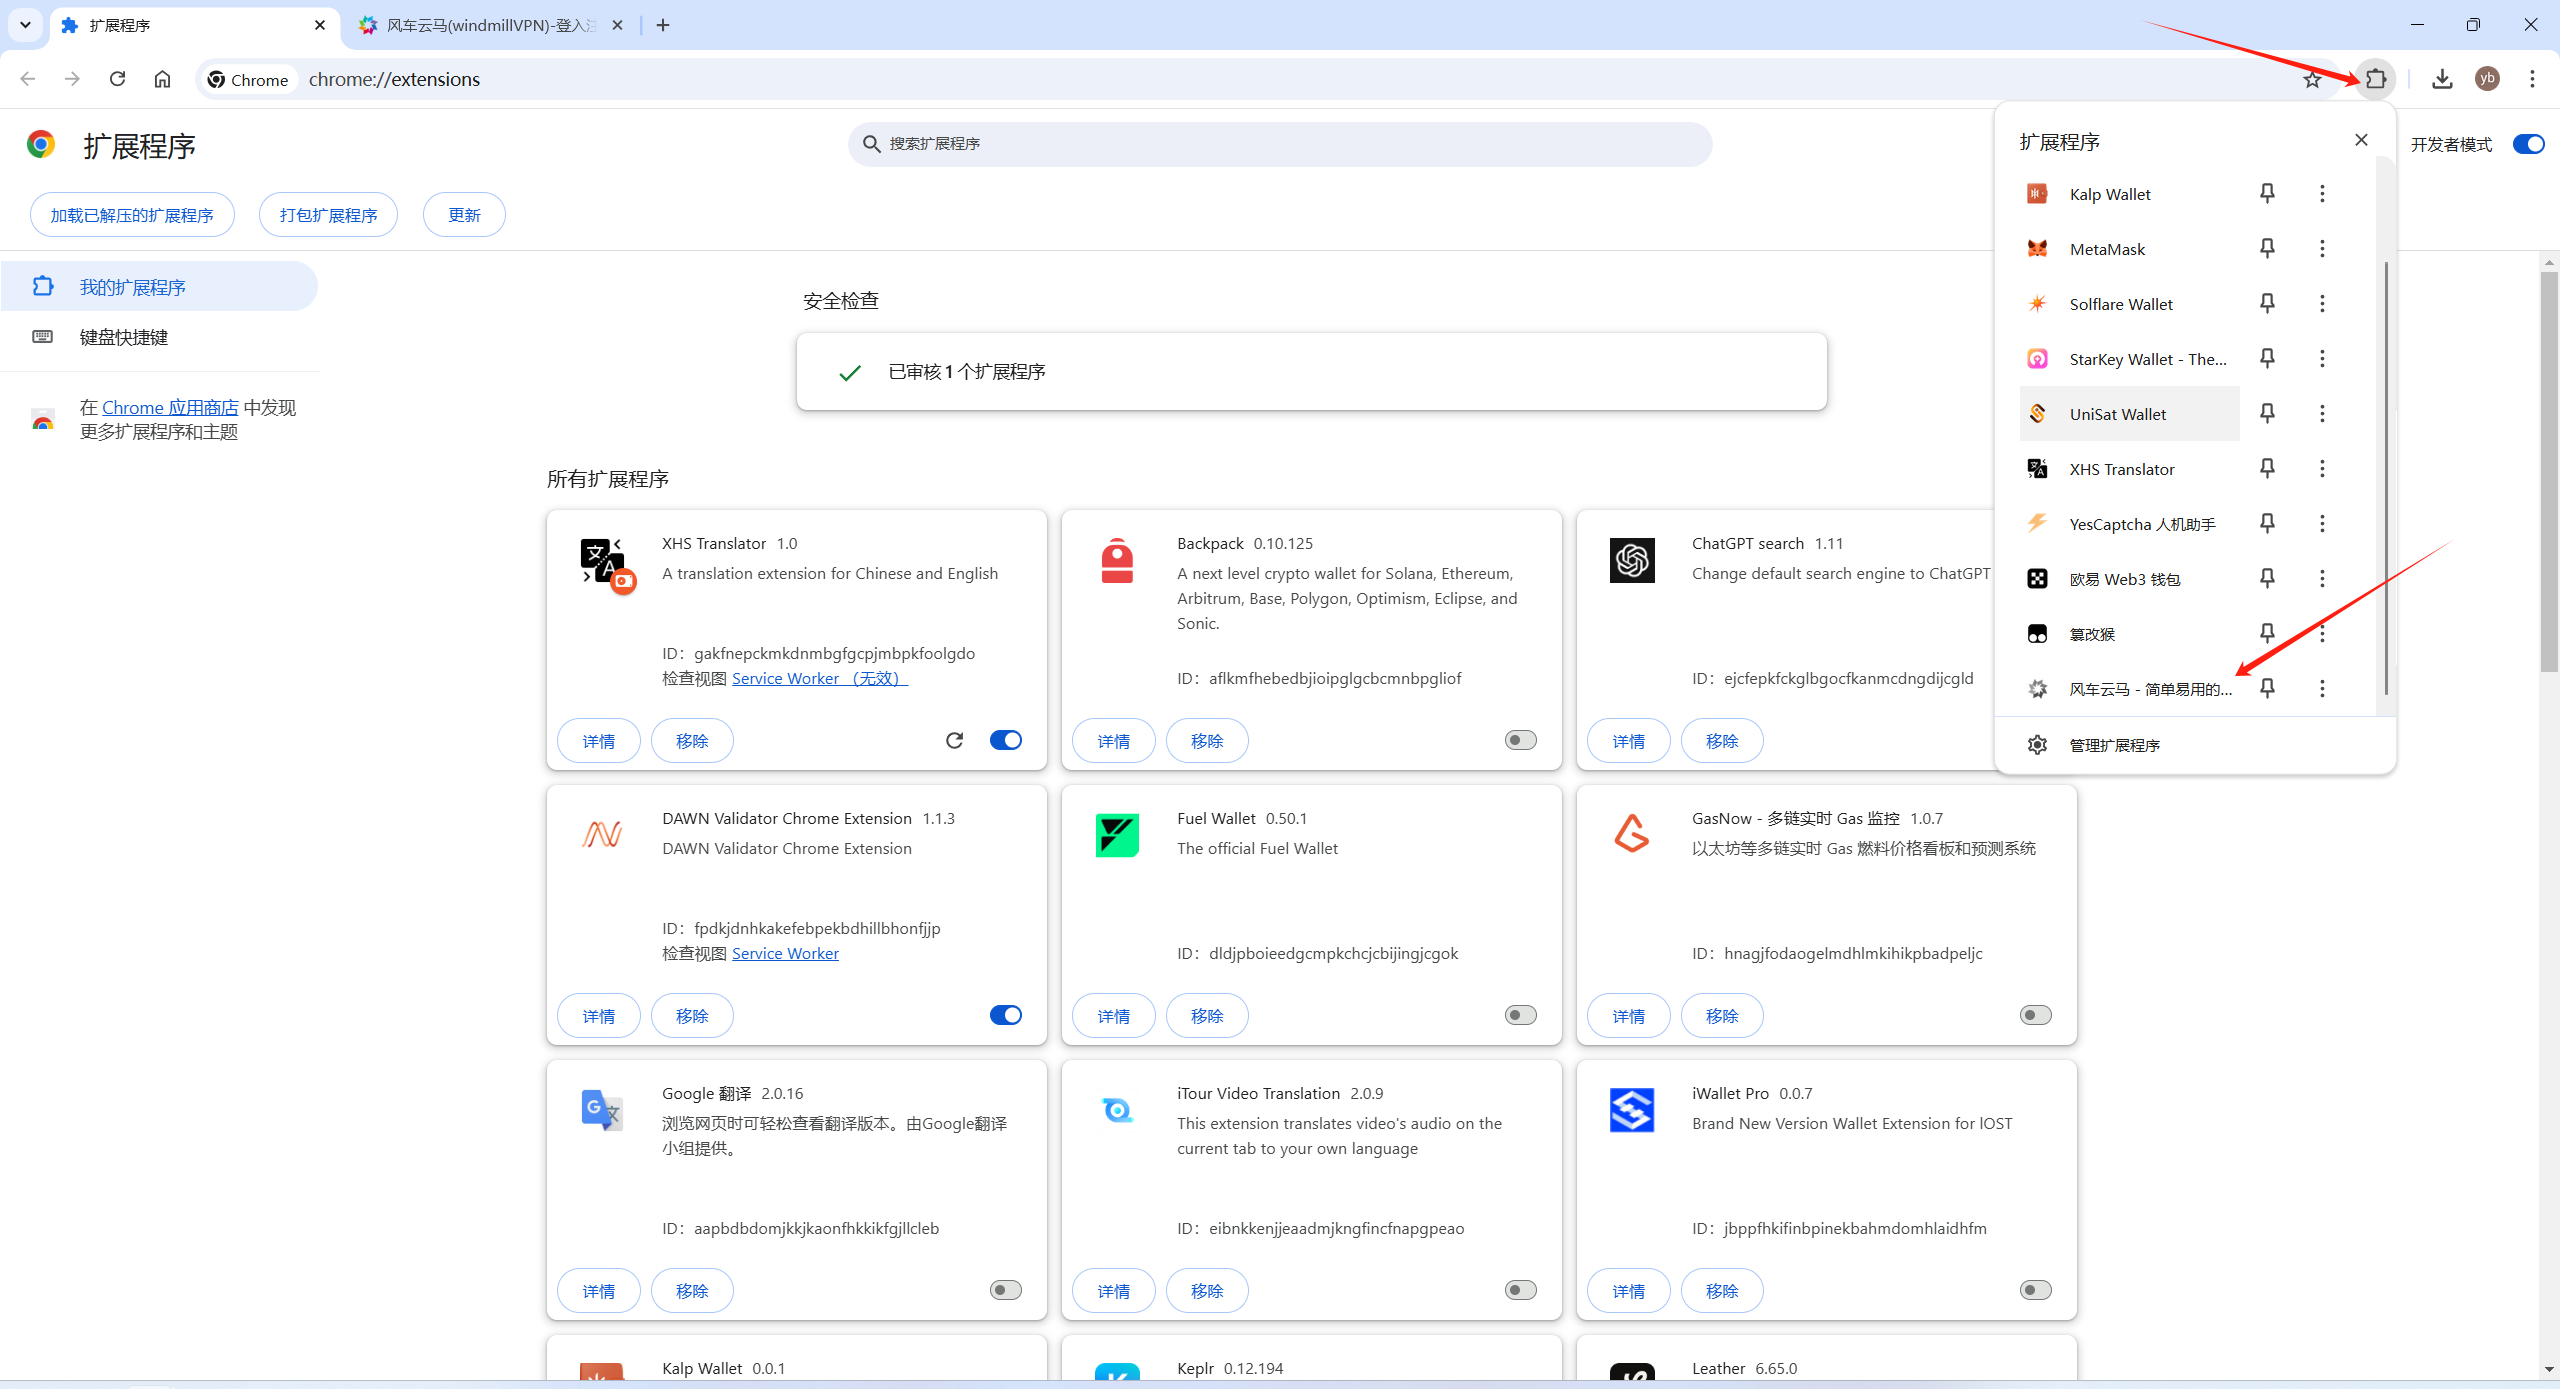Click 加载已解压的扩展程序 button
2560x1389 pixels.
(x=132, y=215)
